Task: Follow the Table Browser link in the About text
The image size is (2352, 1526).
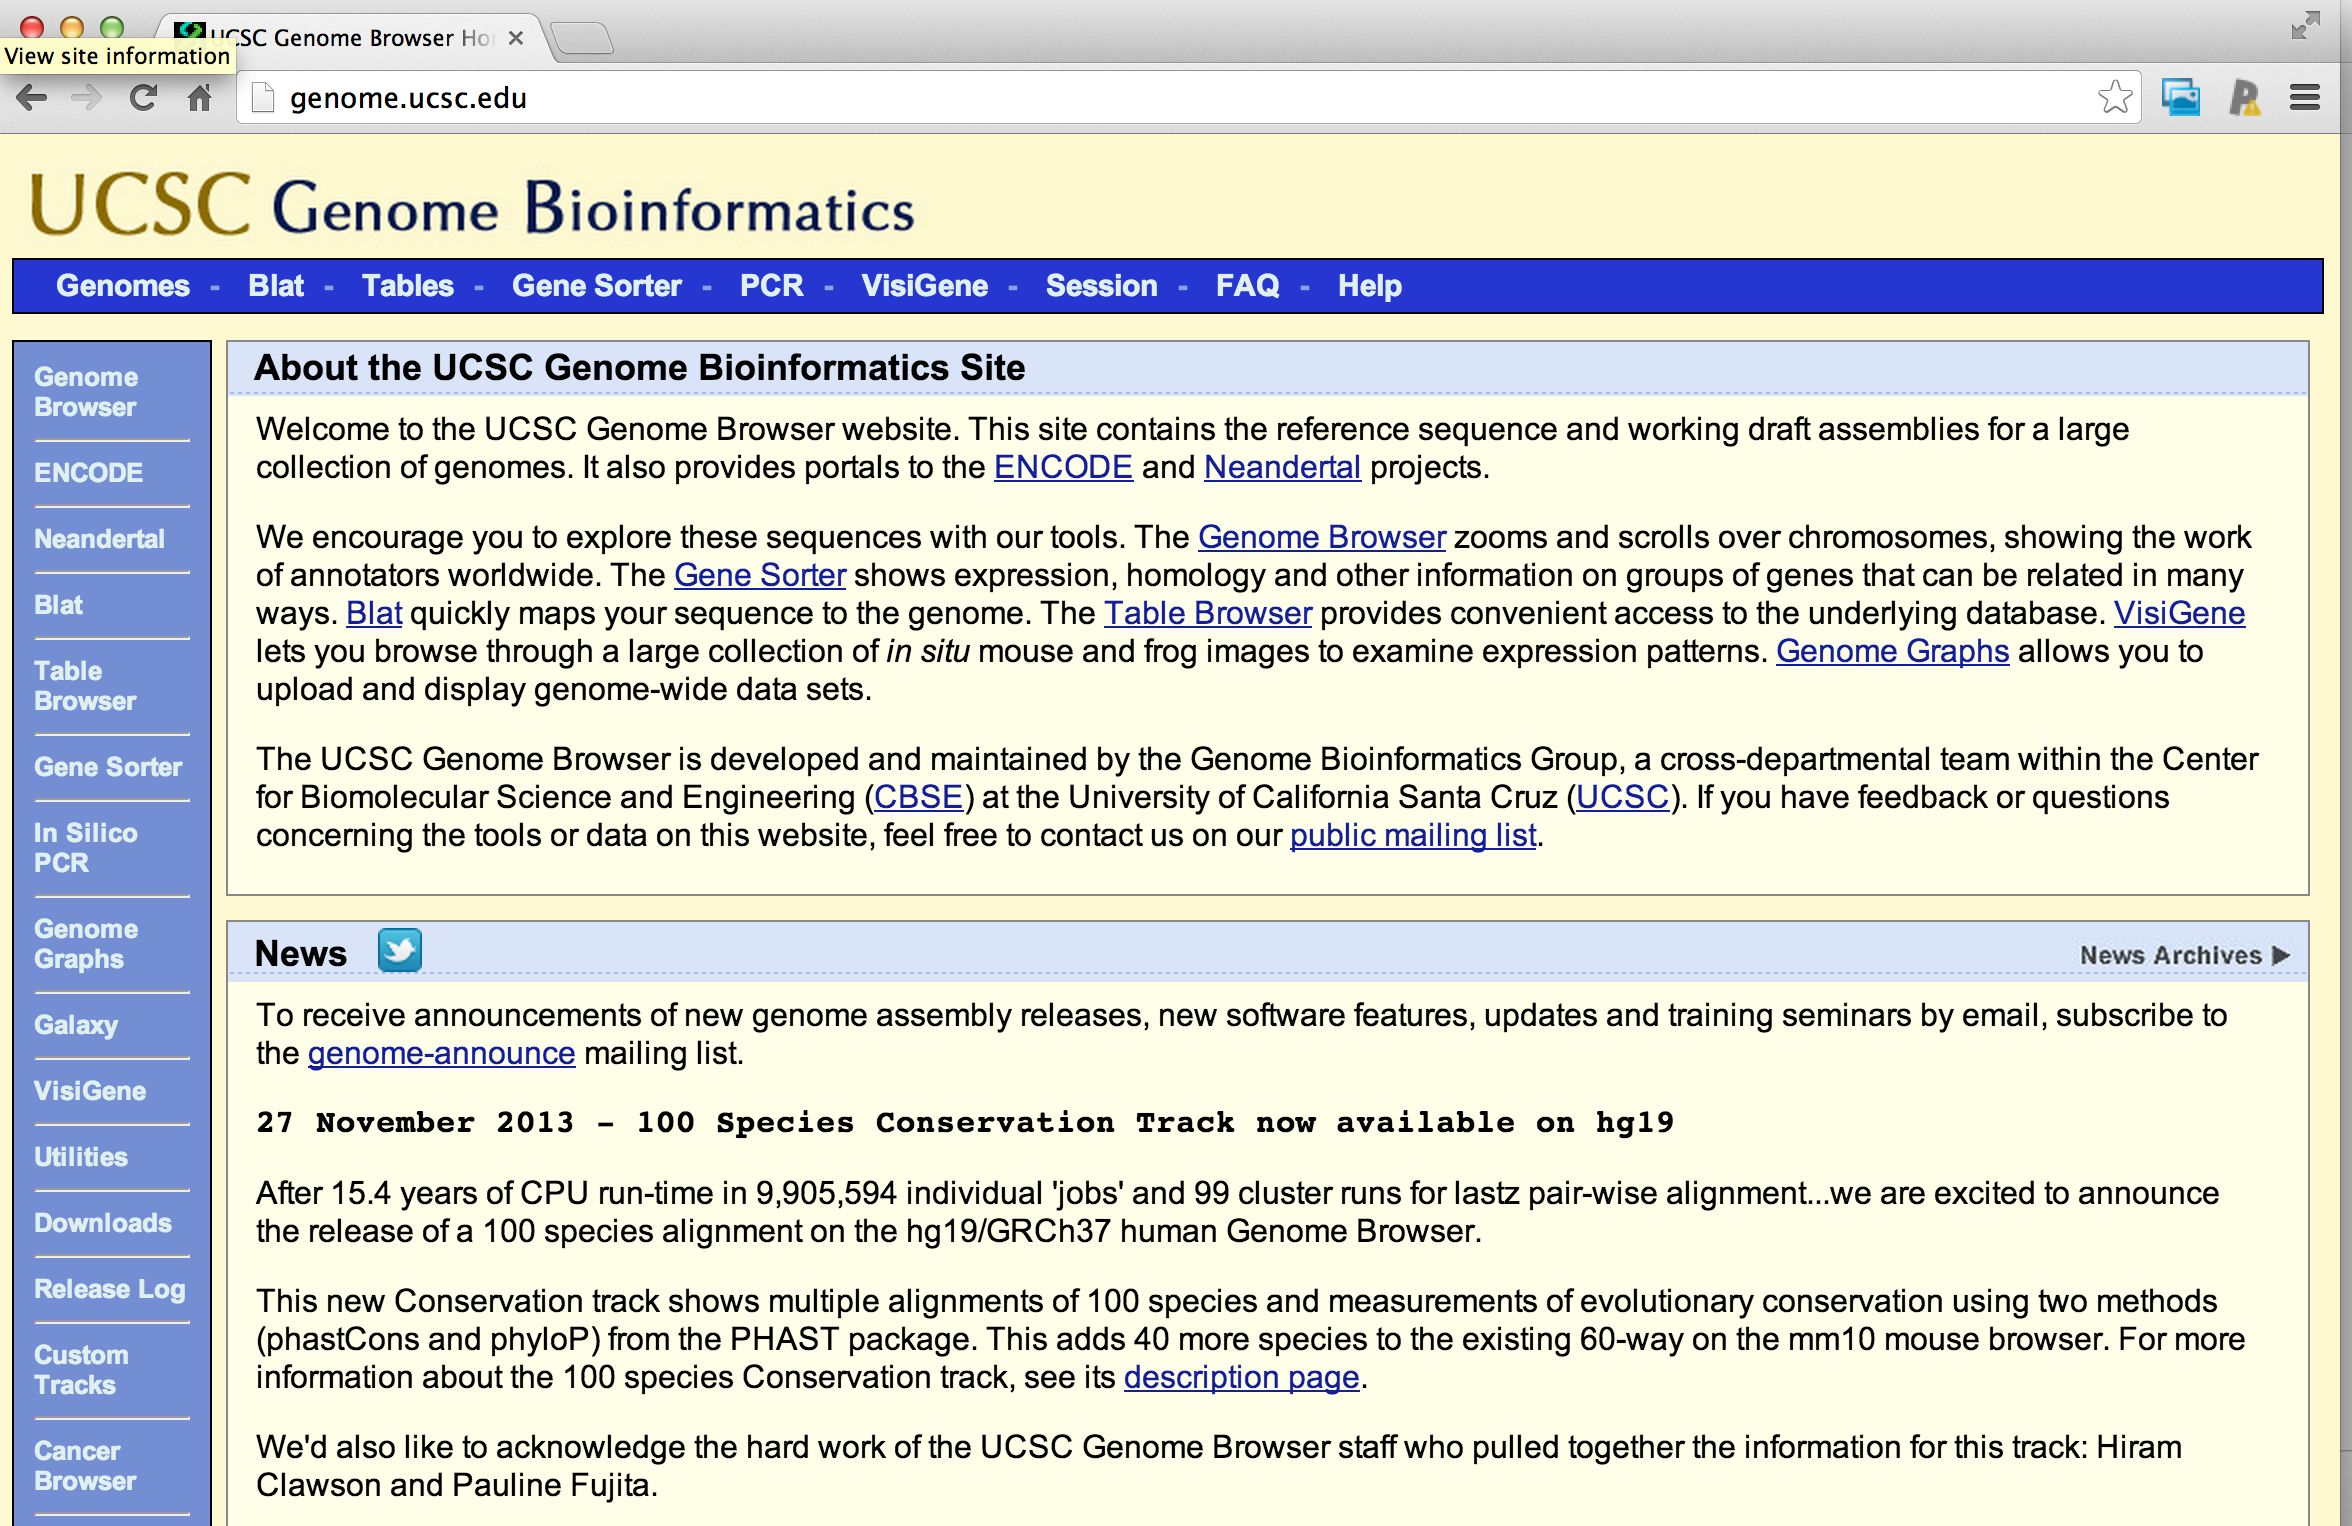Action: tap(1208, 613)
